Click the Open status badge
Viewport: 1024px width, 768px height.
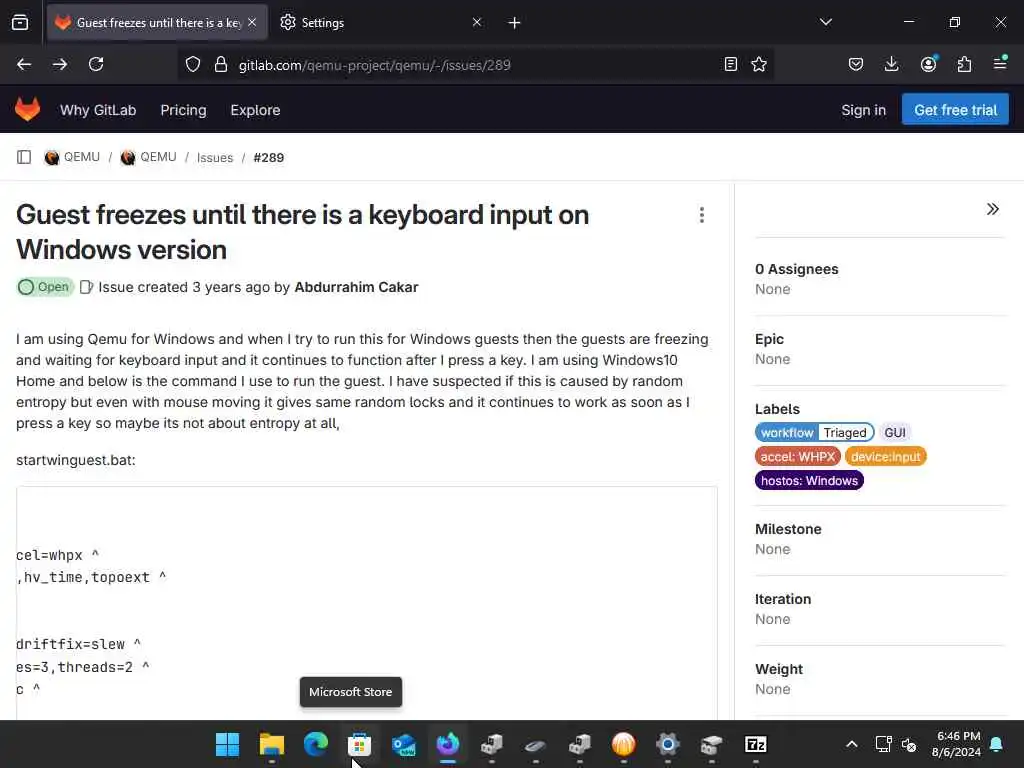click(x=45, y=287)
